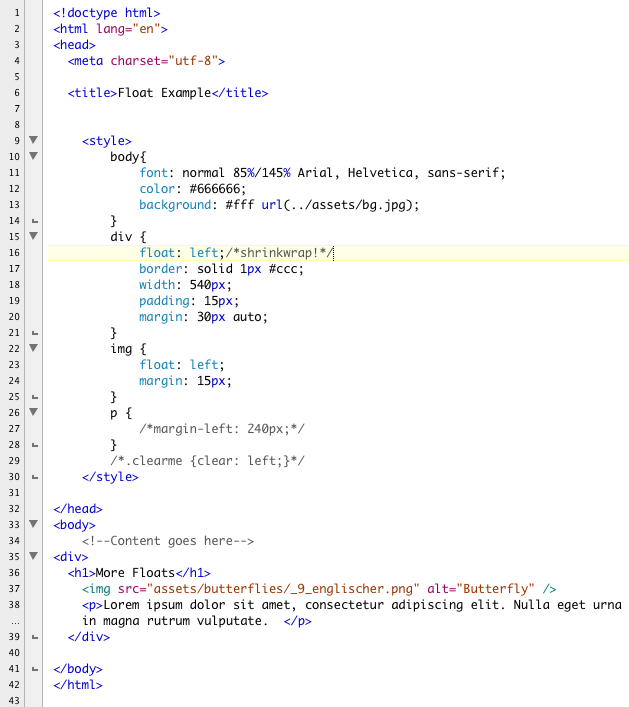629x707 pixels.
Task: Collapse the img rule fold triangle
Action: 33,348
